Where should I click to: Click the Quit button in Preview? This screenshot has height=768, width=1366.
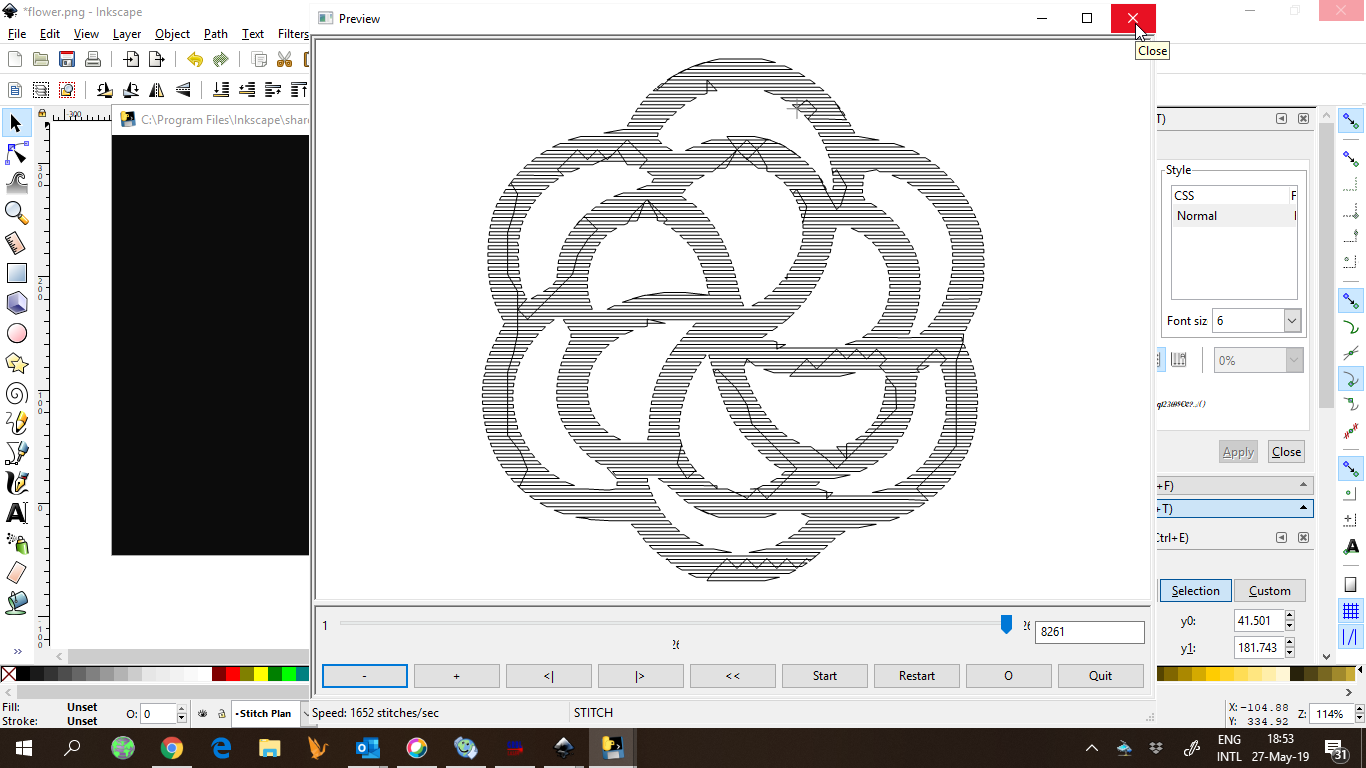coord(1101,676)
